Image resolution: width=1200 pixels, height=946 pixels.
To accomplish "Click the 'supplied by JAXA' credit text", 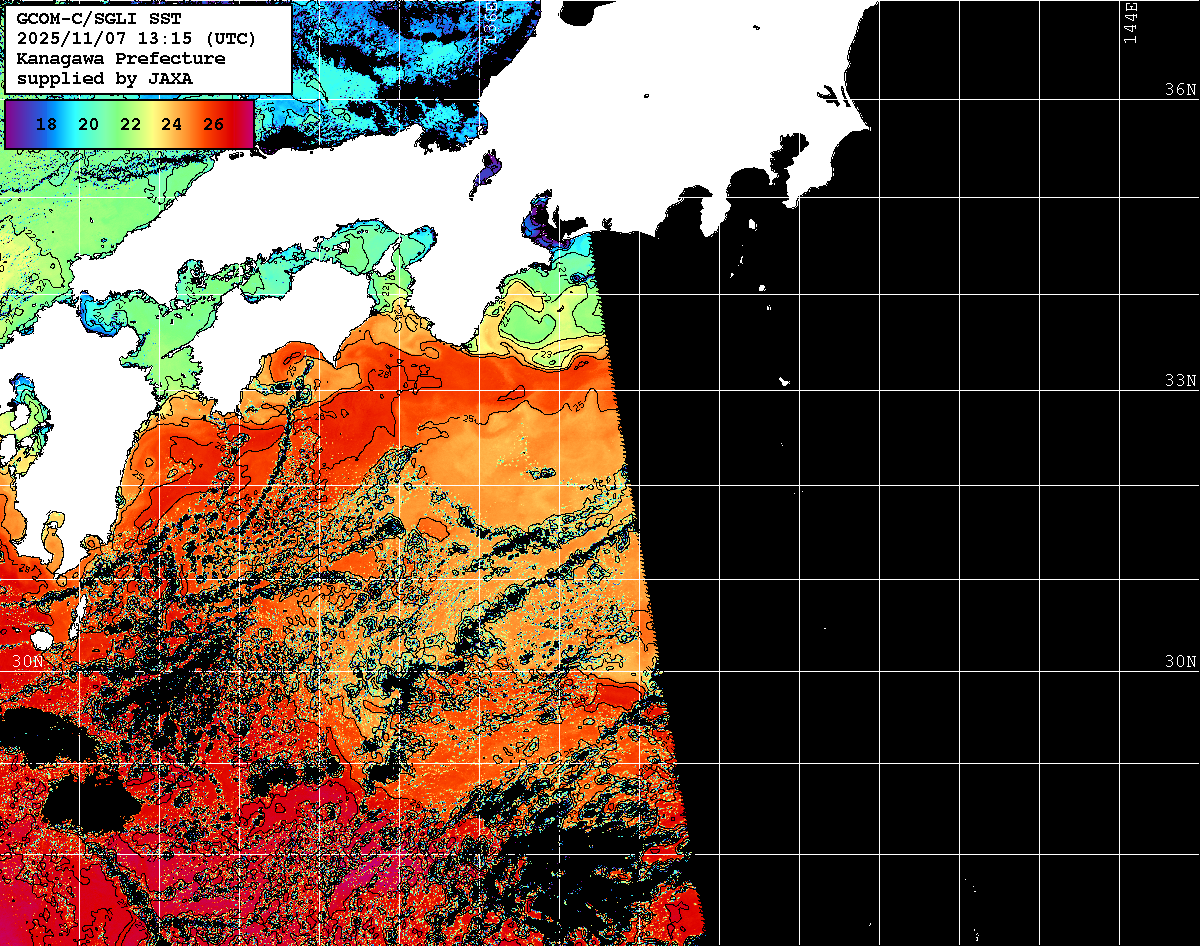I will click(104, 78).
